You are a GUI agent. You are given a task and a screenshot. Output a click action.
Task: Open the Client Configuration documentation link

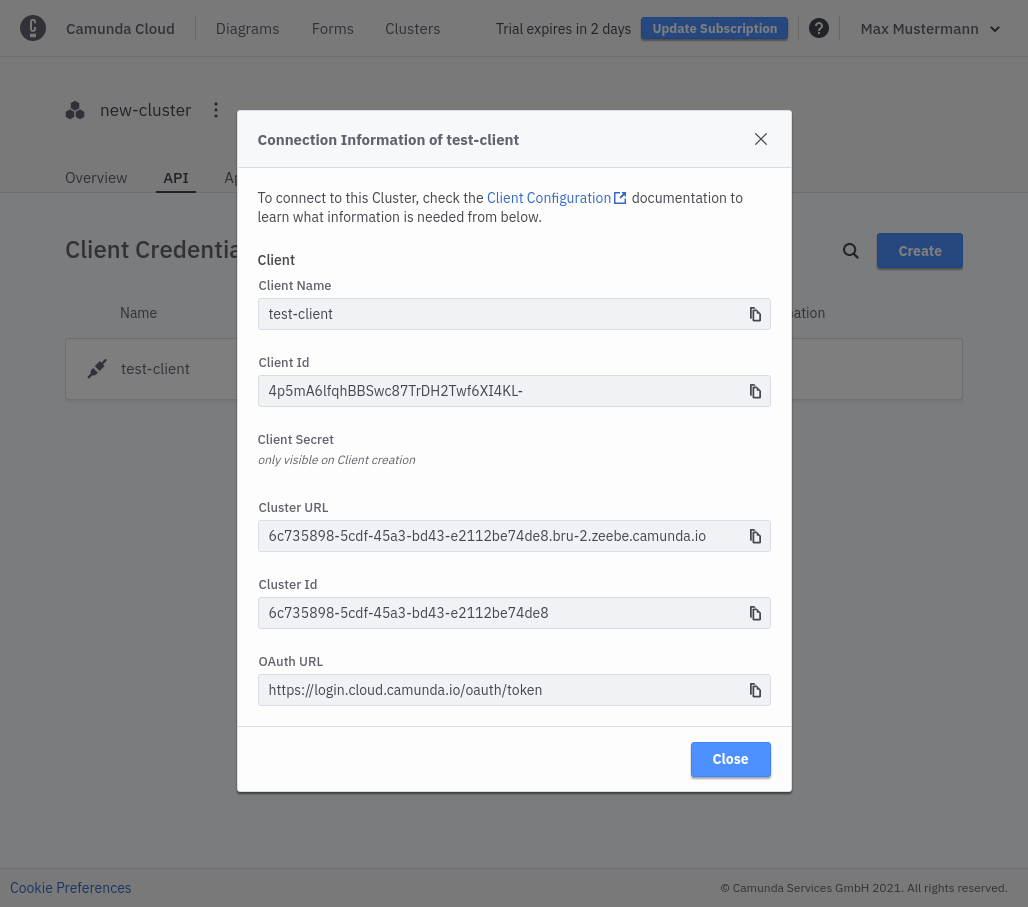point(550,198)
